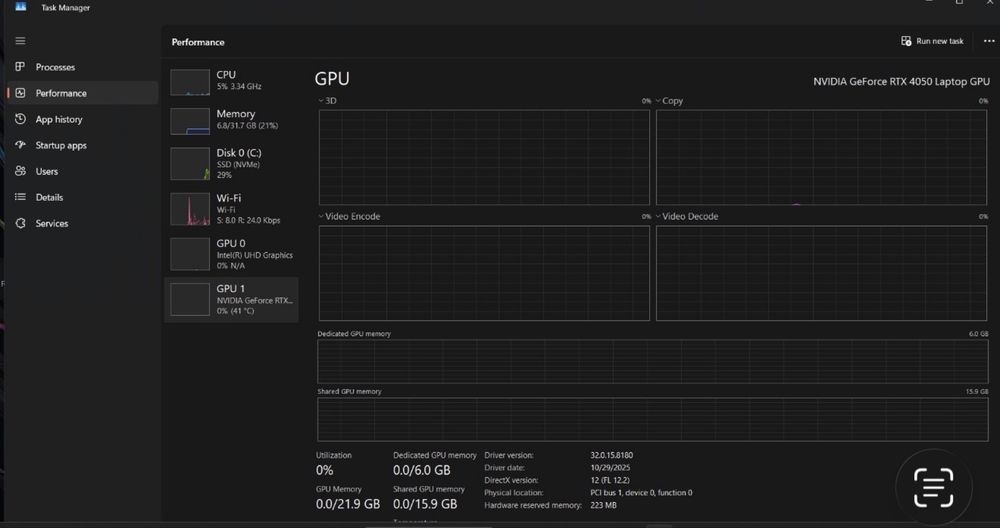1000x528 pixels.
Task: Click the text capture overlay icon
Action: 934,488
